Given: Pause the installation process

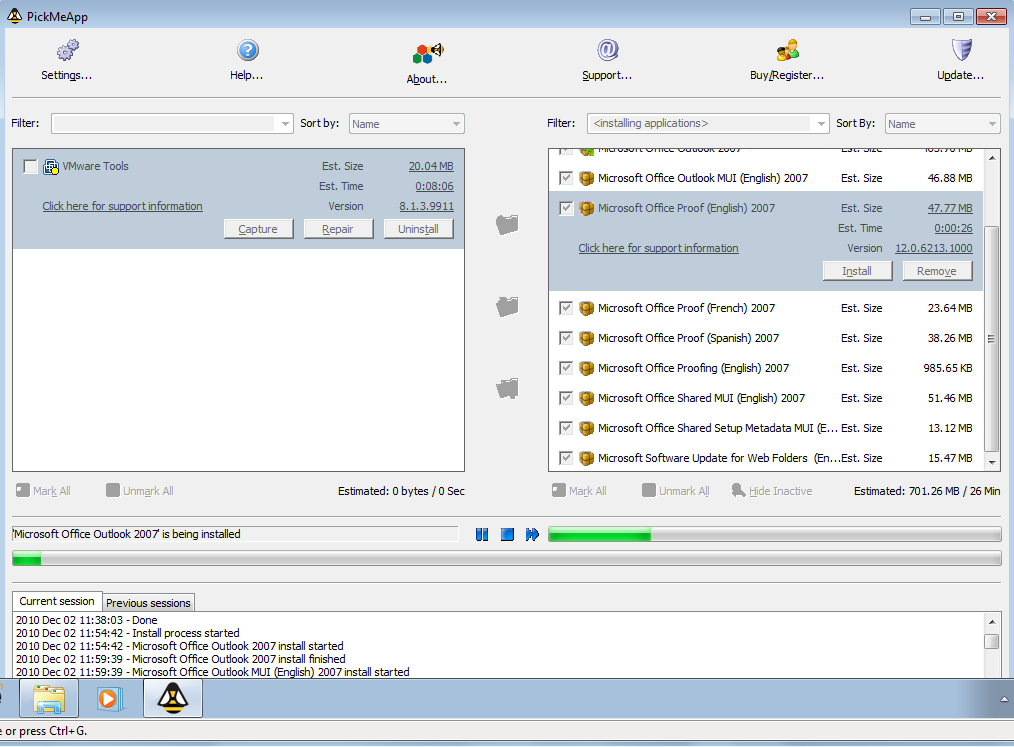Looking at the screenshot, I should click(482, 534).
